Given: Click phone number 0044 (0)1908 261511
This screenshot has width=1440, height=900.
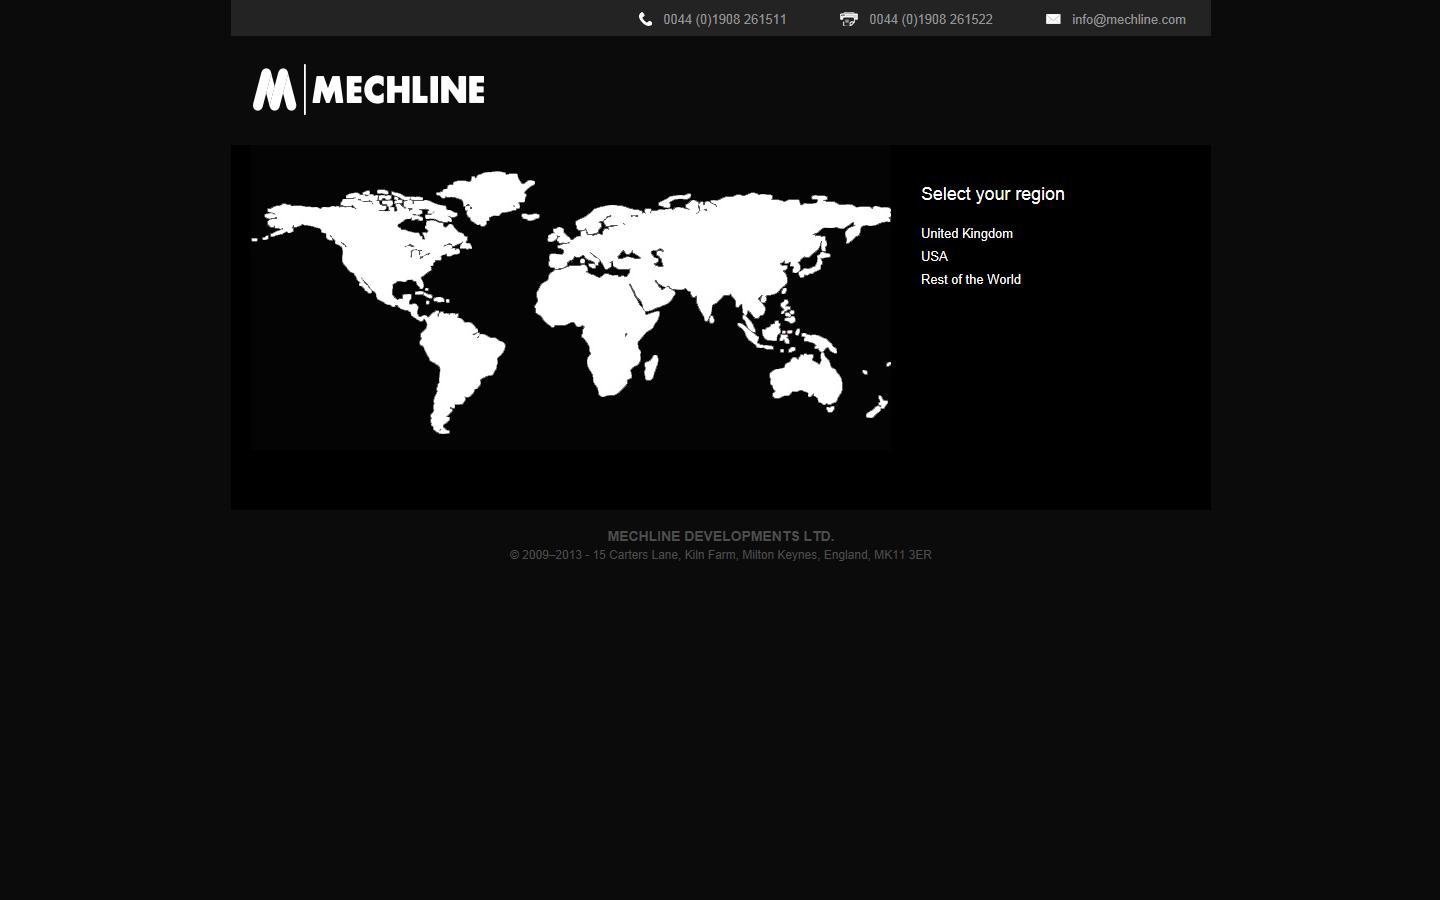Looking at the screenshot, I should pyautogui.click(x=724, y=19).
